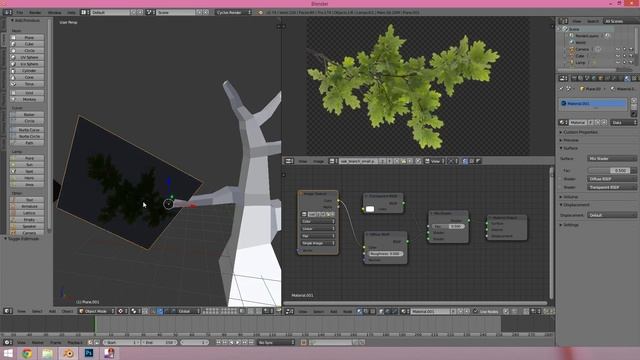
Task: Open viewport shading mode selector
Action: tap(121, 311)
